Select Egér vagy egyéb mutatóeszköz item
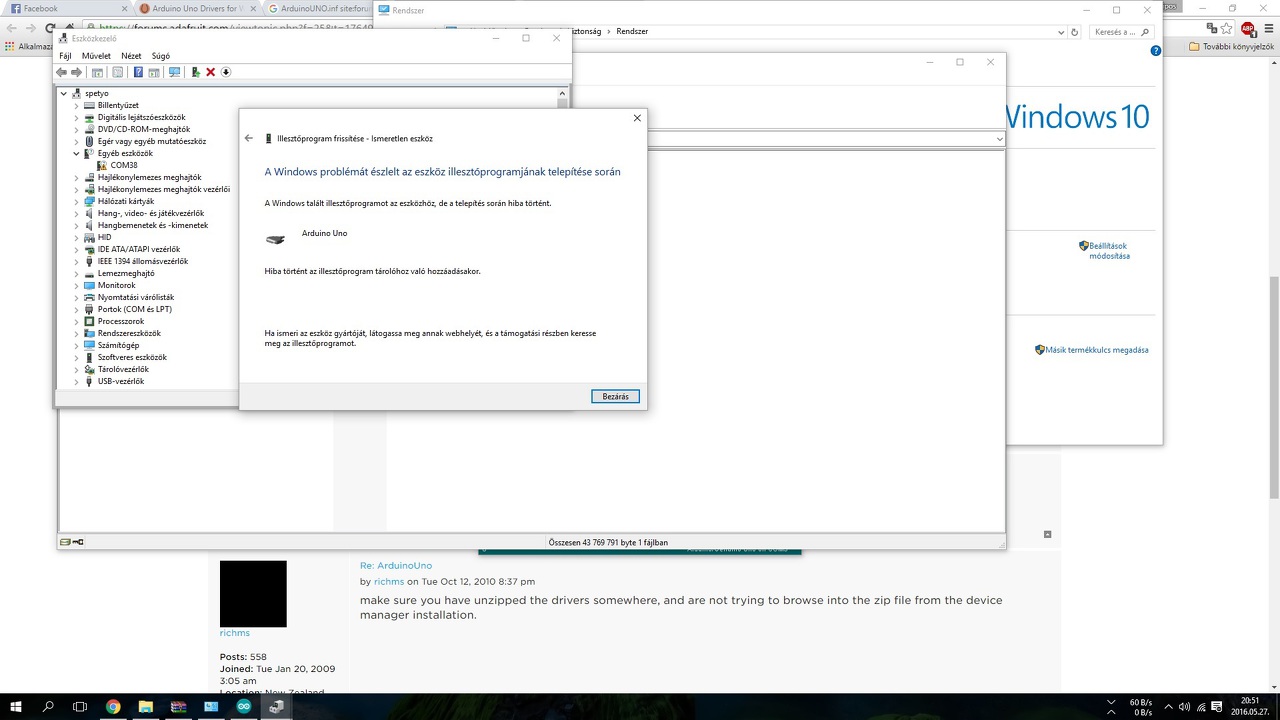Viewport: 1280px width, 720px height. point(152,141)
